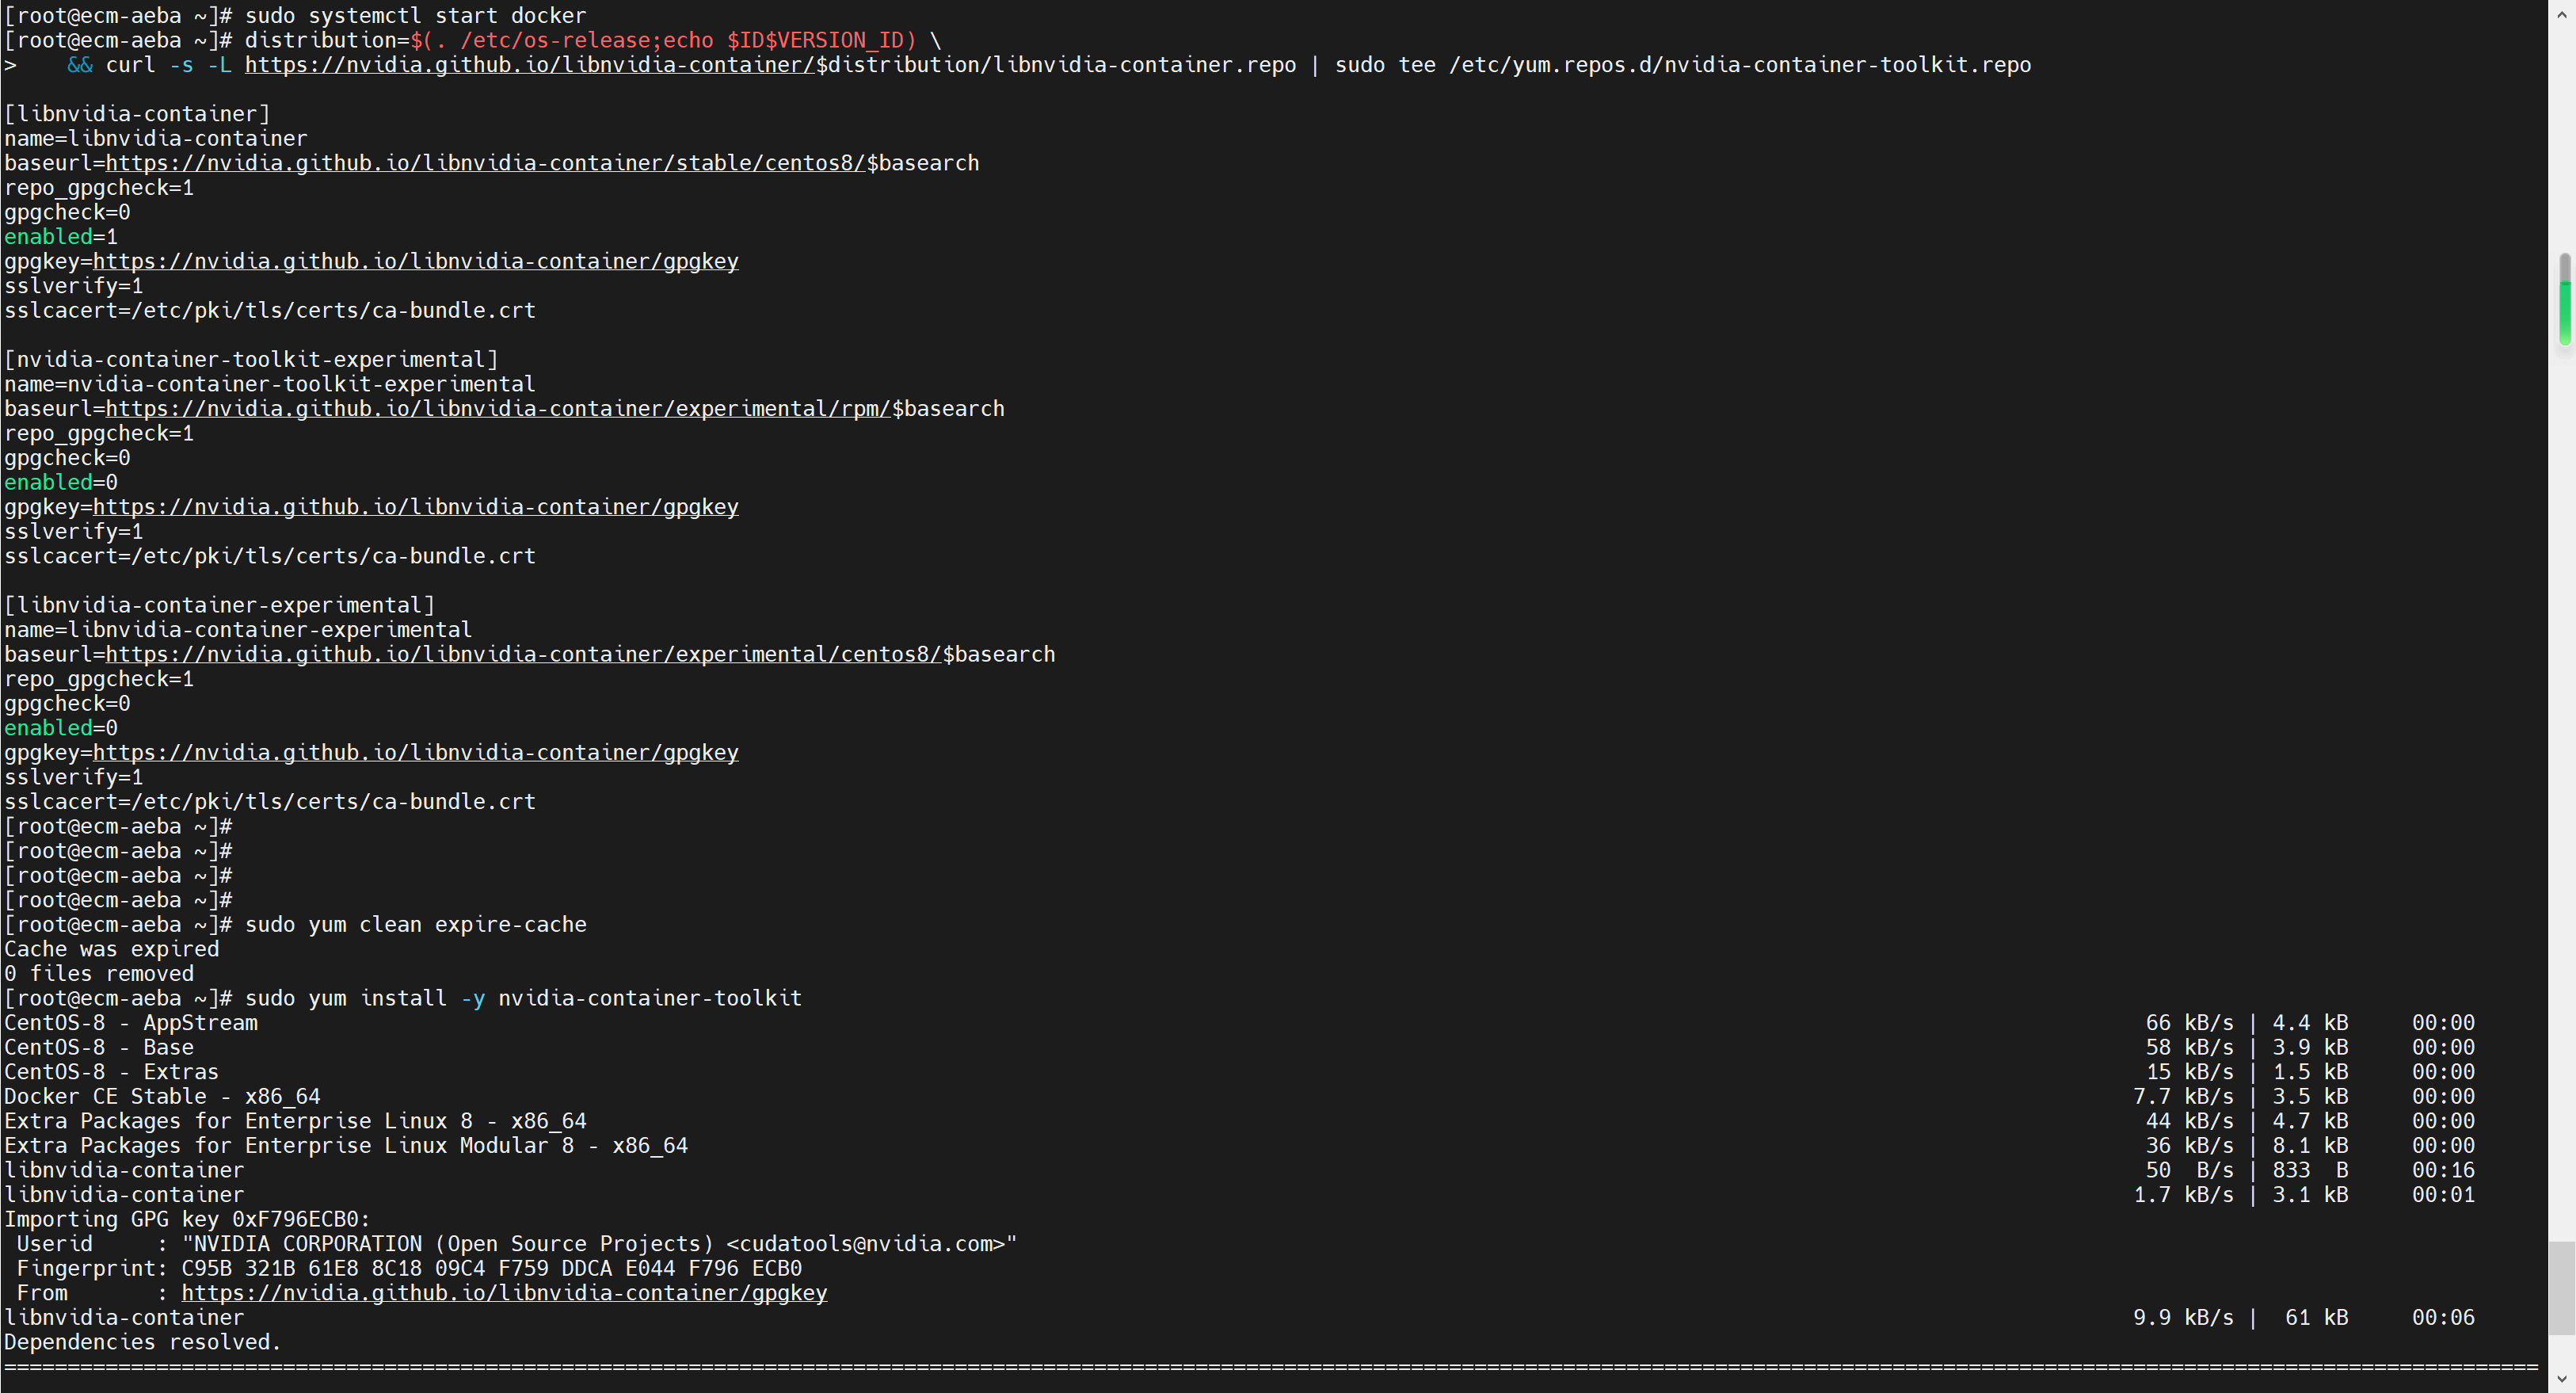Click the sudo systemctl start docker command
The width and height of the screenshot is (2576, 1393).
(x=415, y=16)
